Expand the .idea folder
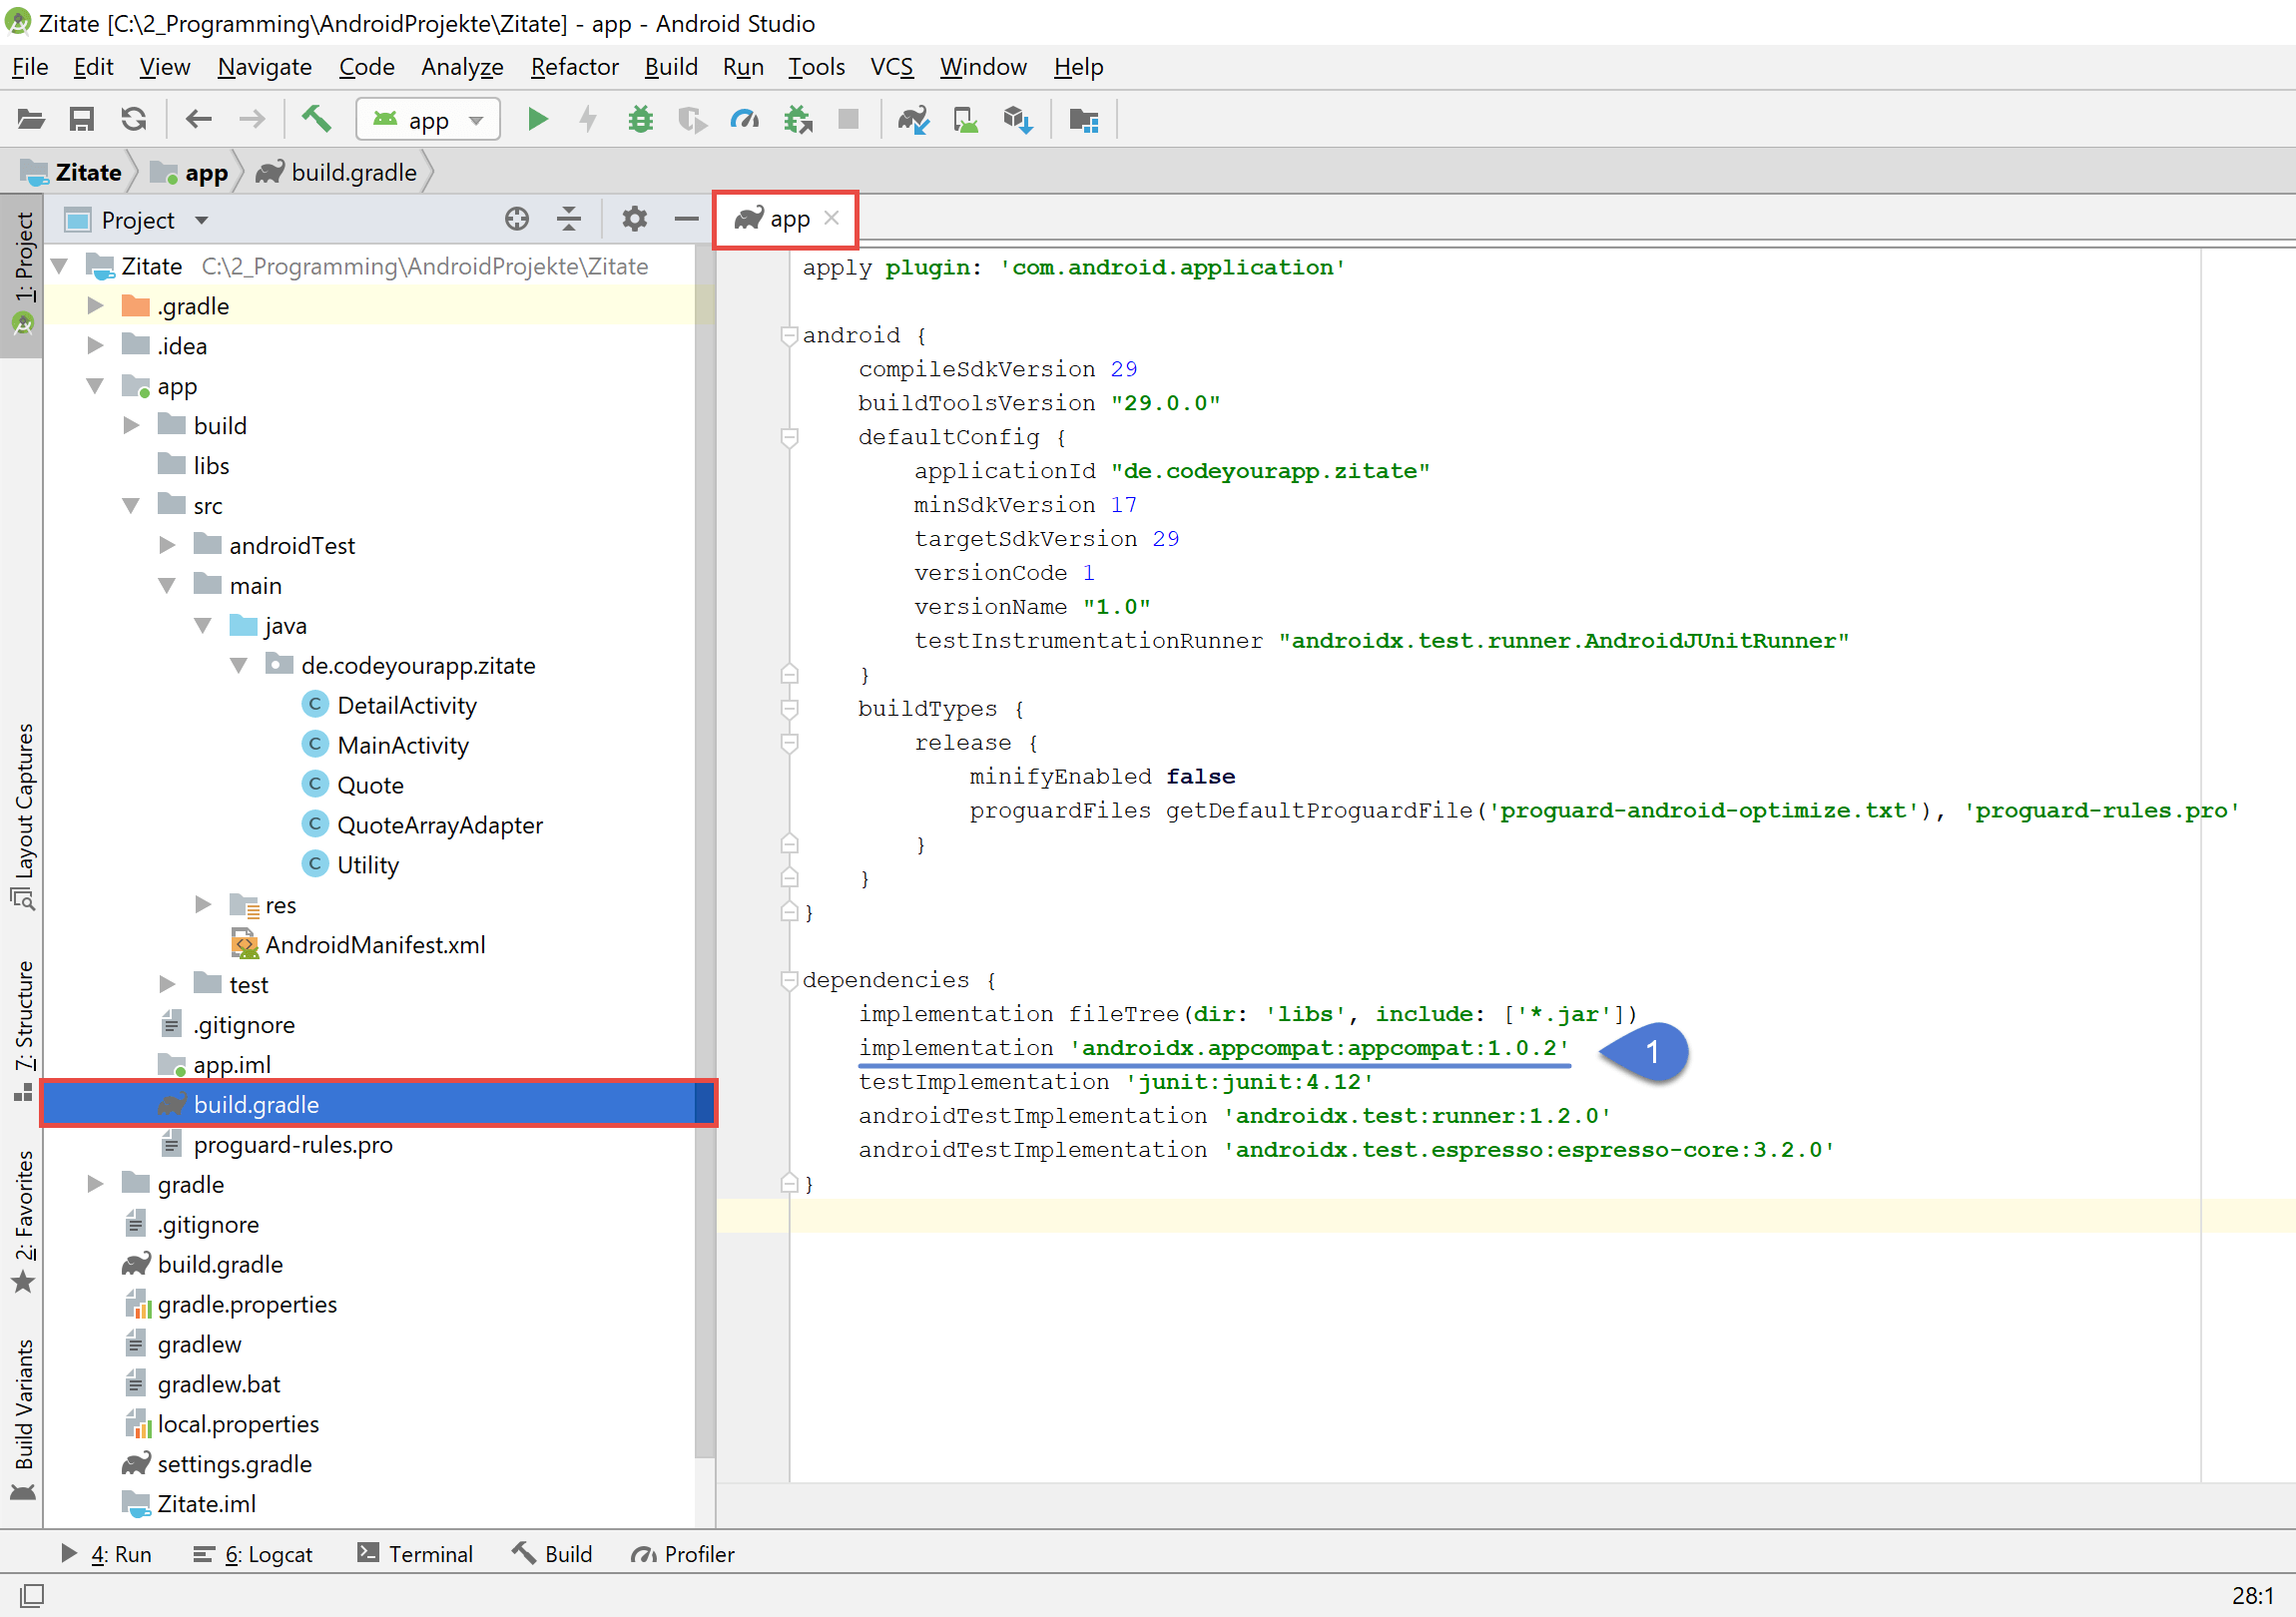The image size is (2296, 1617). 96,346
